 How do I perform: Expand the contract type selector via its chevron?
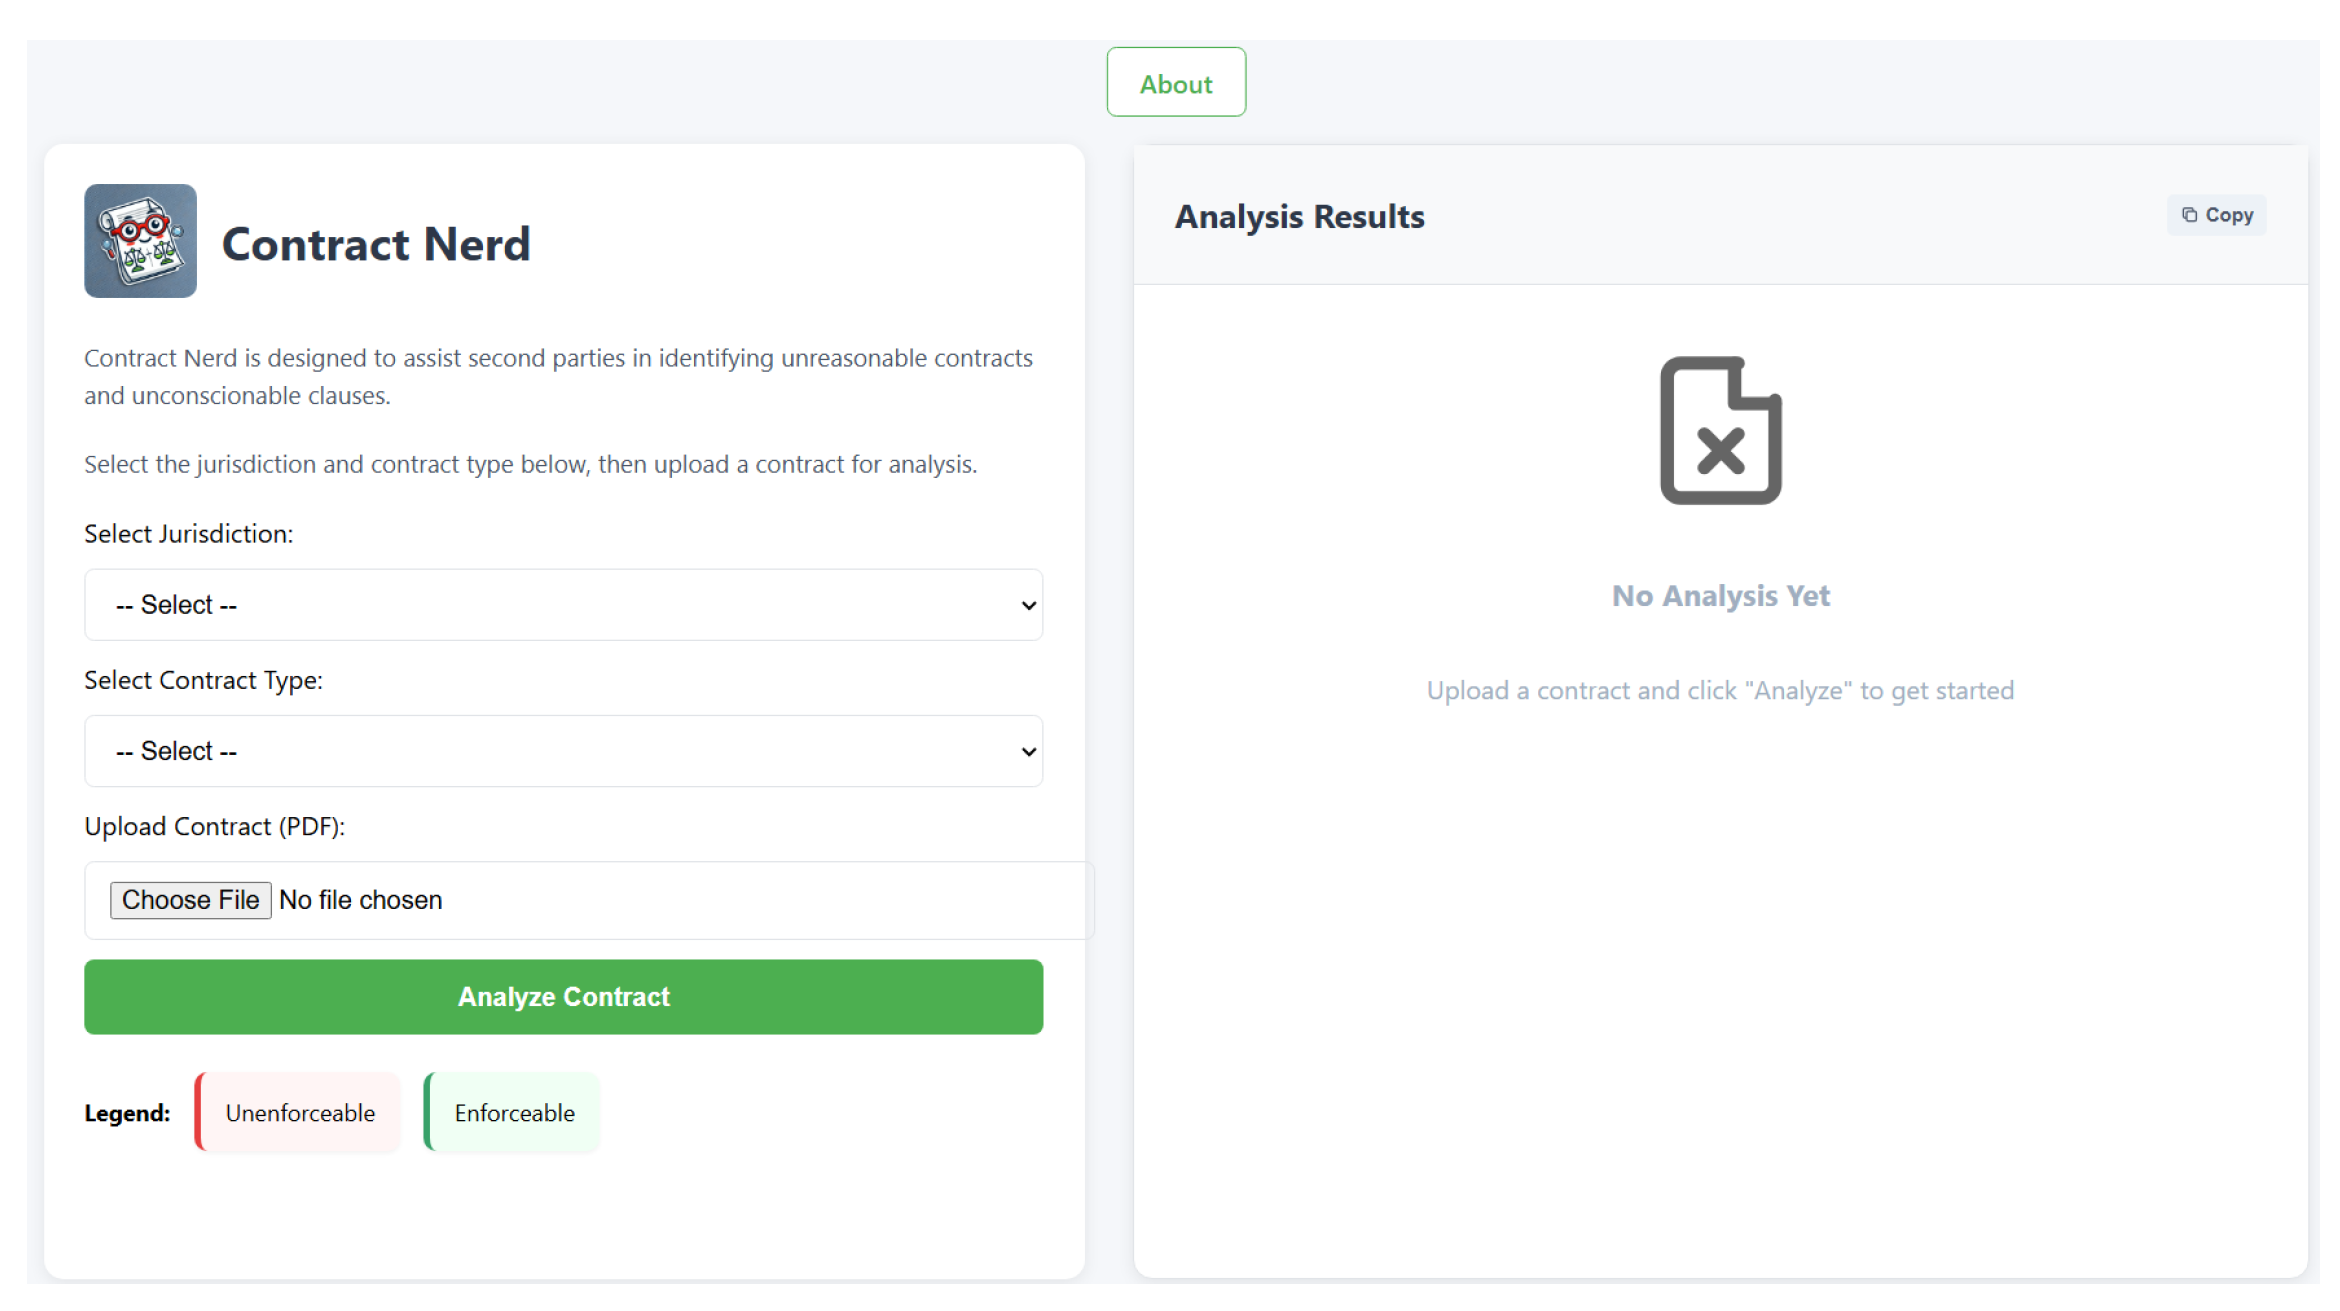coord(1026,751)
